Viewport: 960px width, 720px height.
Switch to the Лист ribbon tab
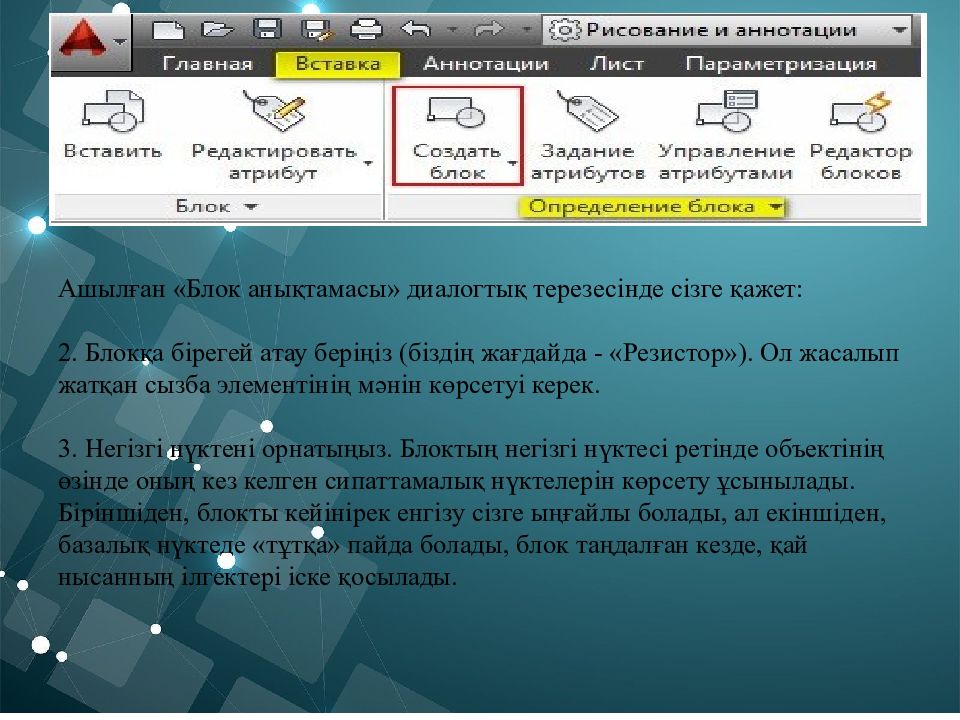(617, 64)
